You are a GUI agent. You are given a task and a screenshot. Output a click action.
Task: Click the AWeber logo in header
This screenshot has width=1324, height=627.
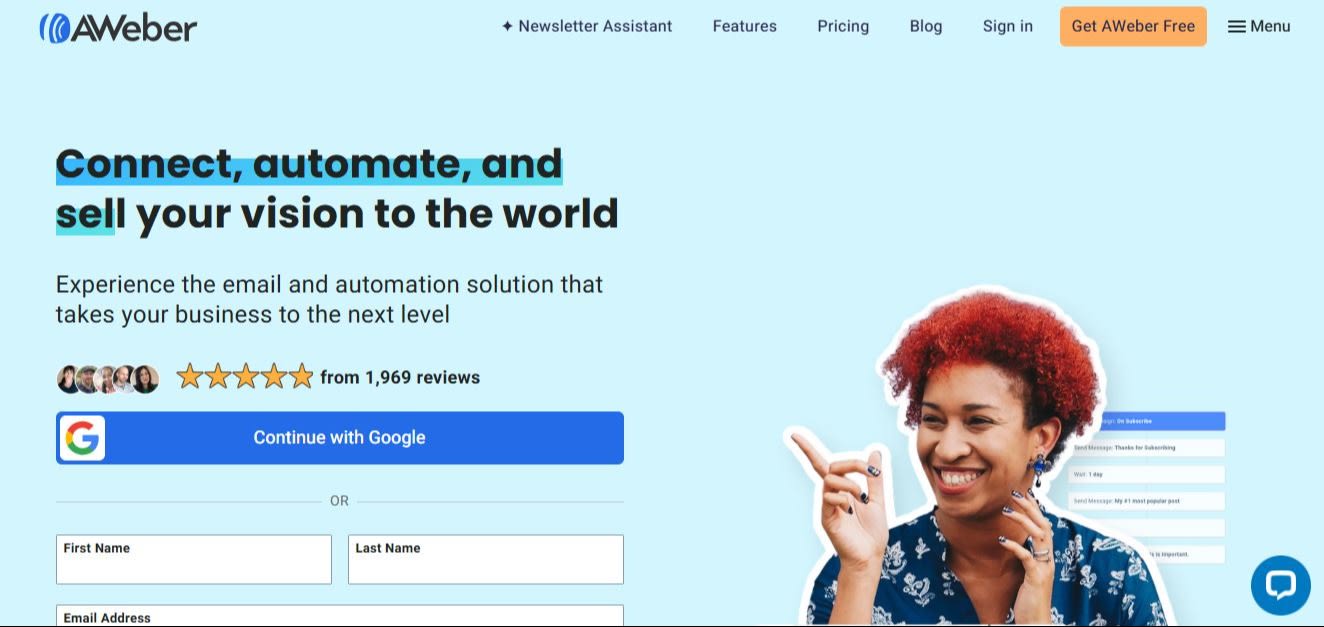118,27
